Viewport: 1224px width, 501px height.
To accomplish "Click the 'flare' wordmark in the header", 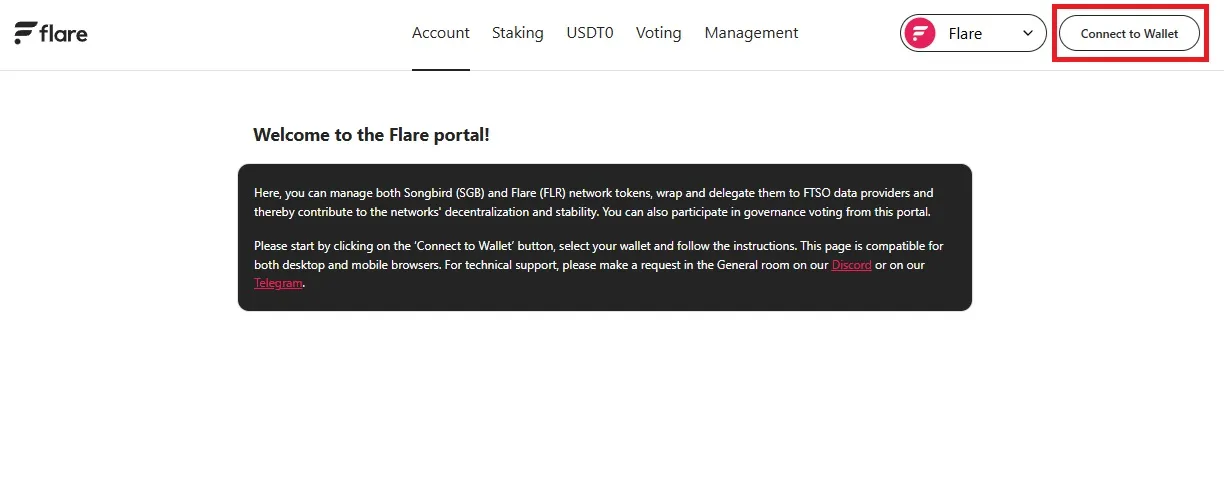I will pos(64,33).
